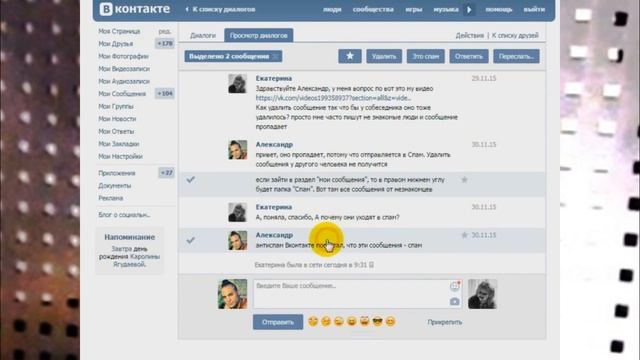The width and height of the screenshot is (640, 360).
Task: Open the игры header menu
Action: tap(414, 9)
